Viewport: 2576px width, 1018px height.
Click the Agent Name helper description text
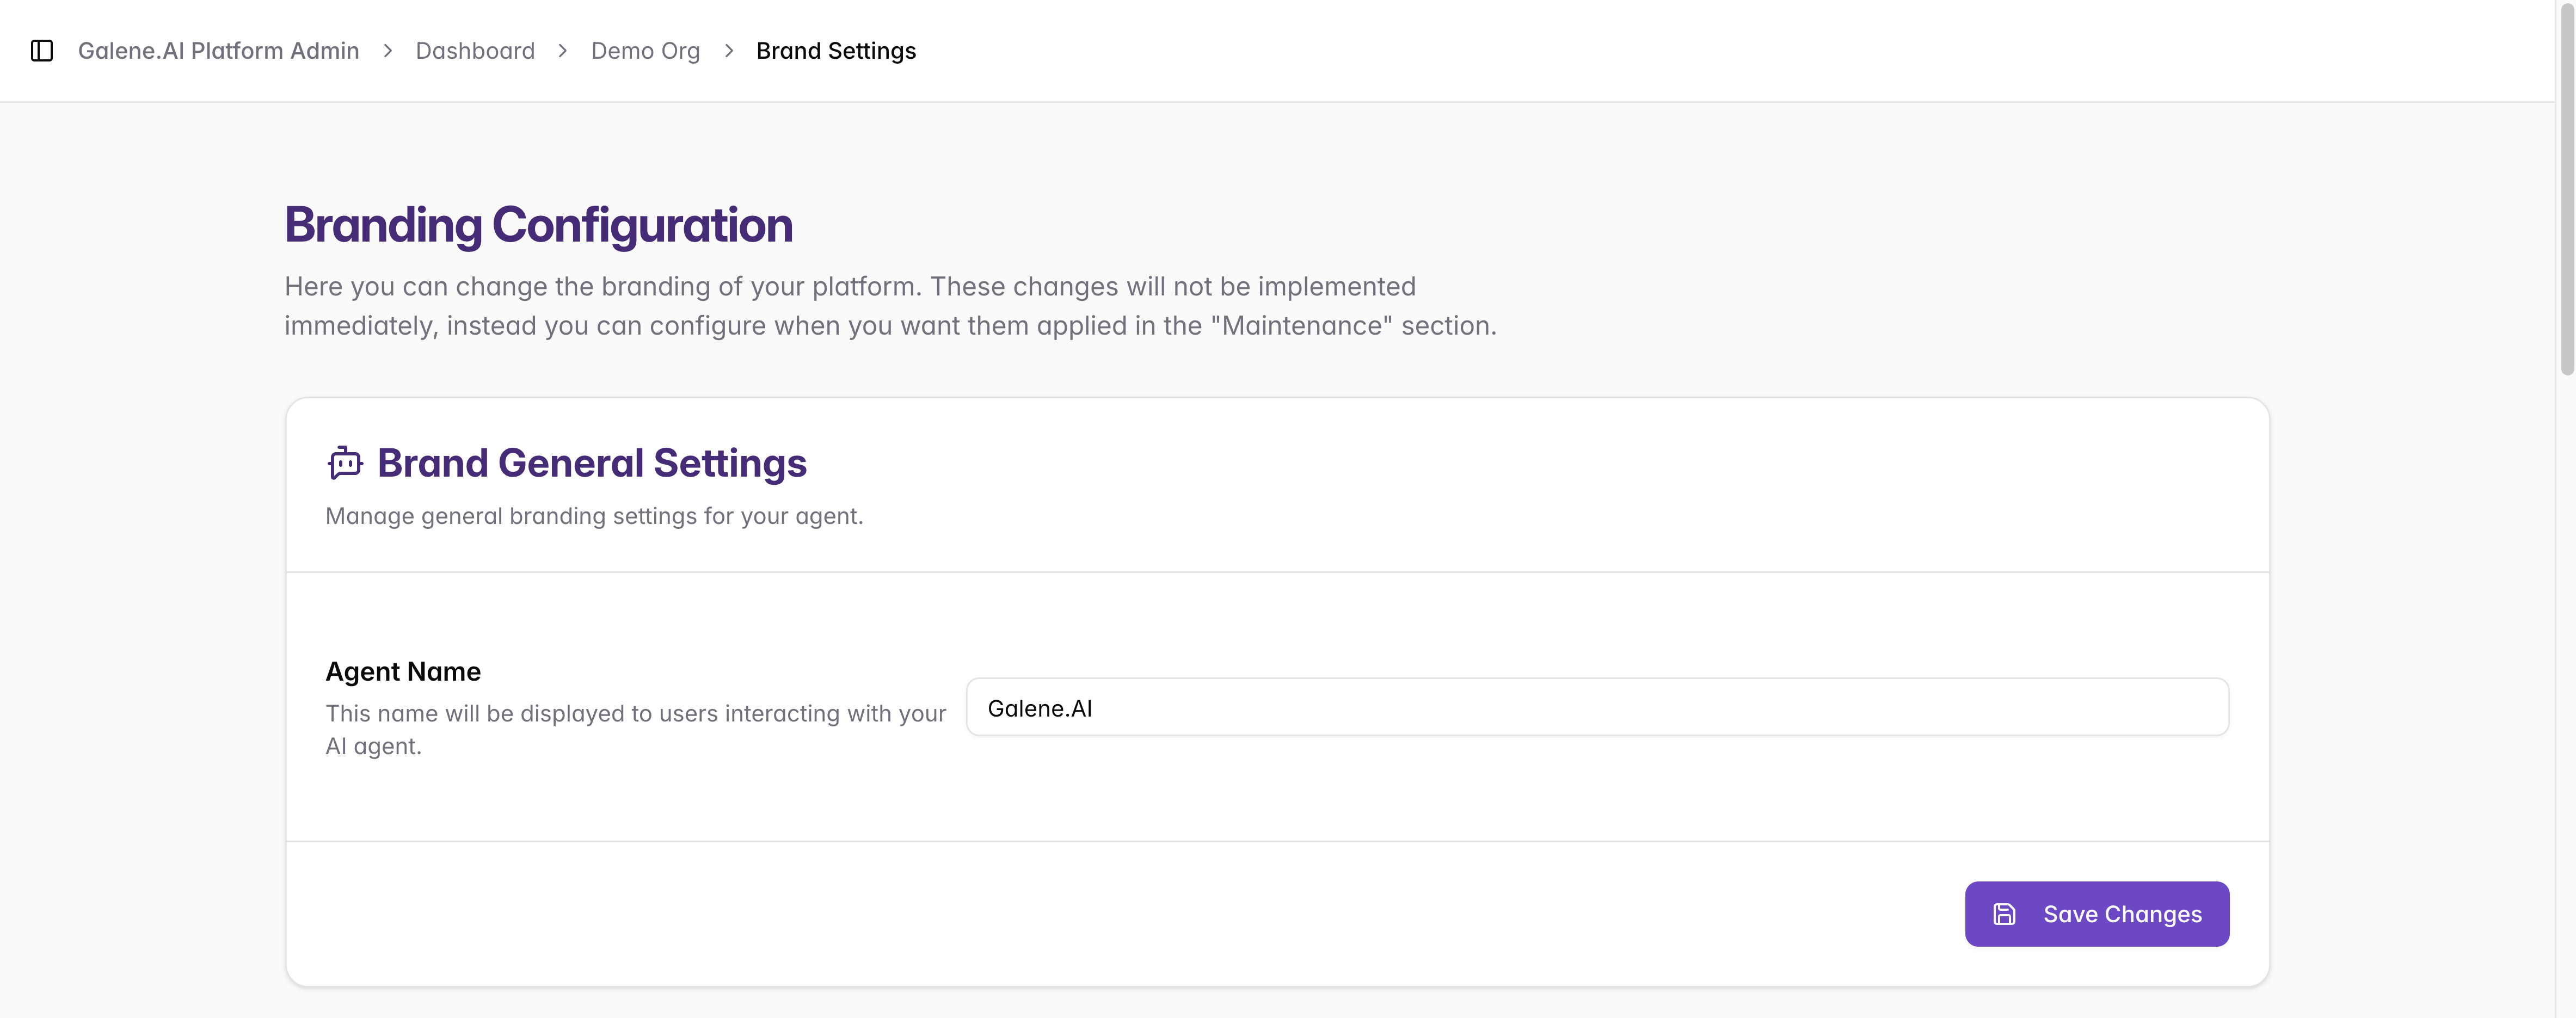point(635,729)
